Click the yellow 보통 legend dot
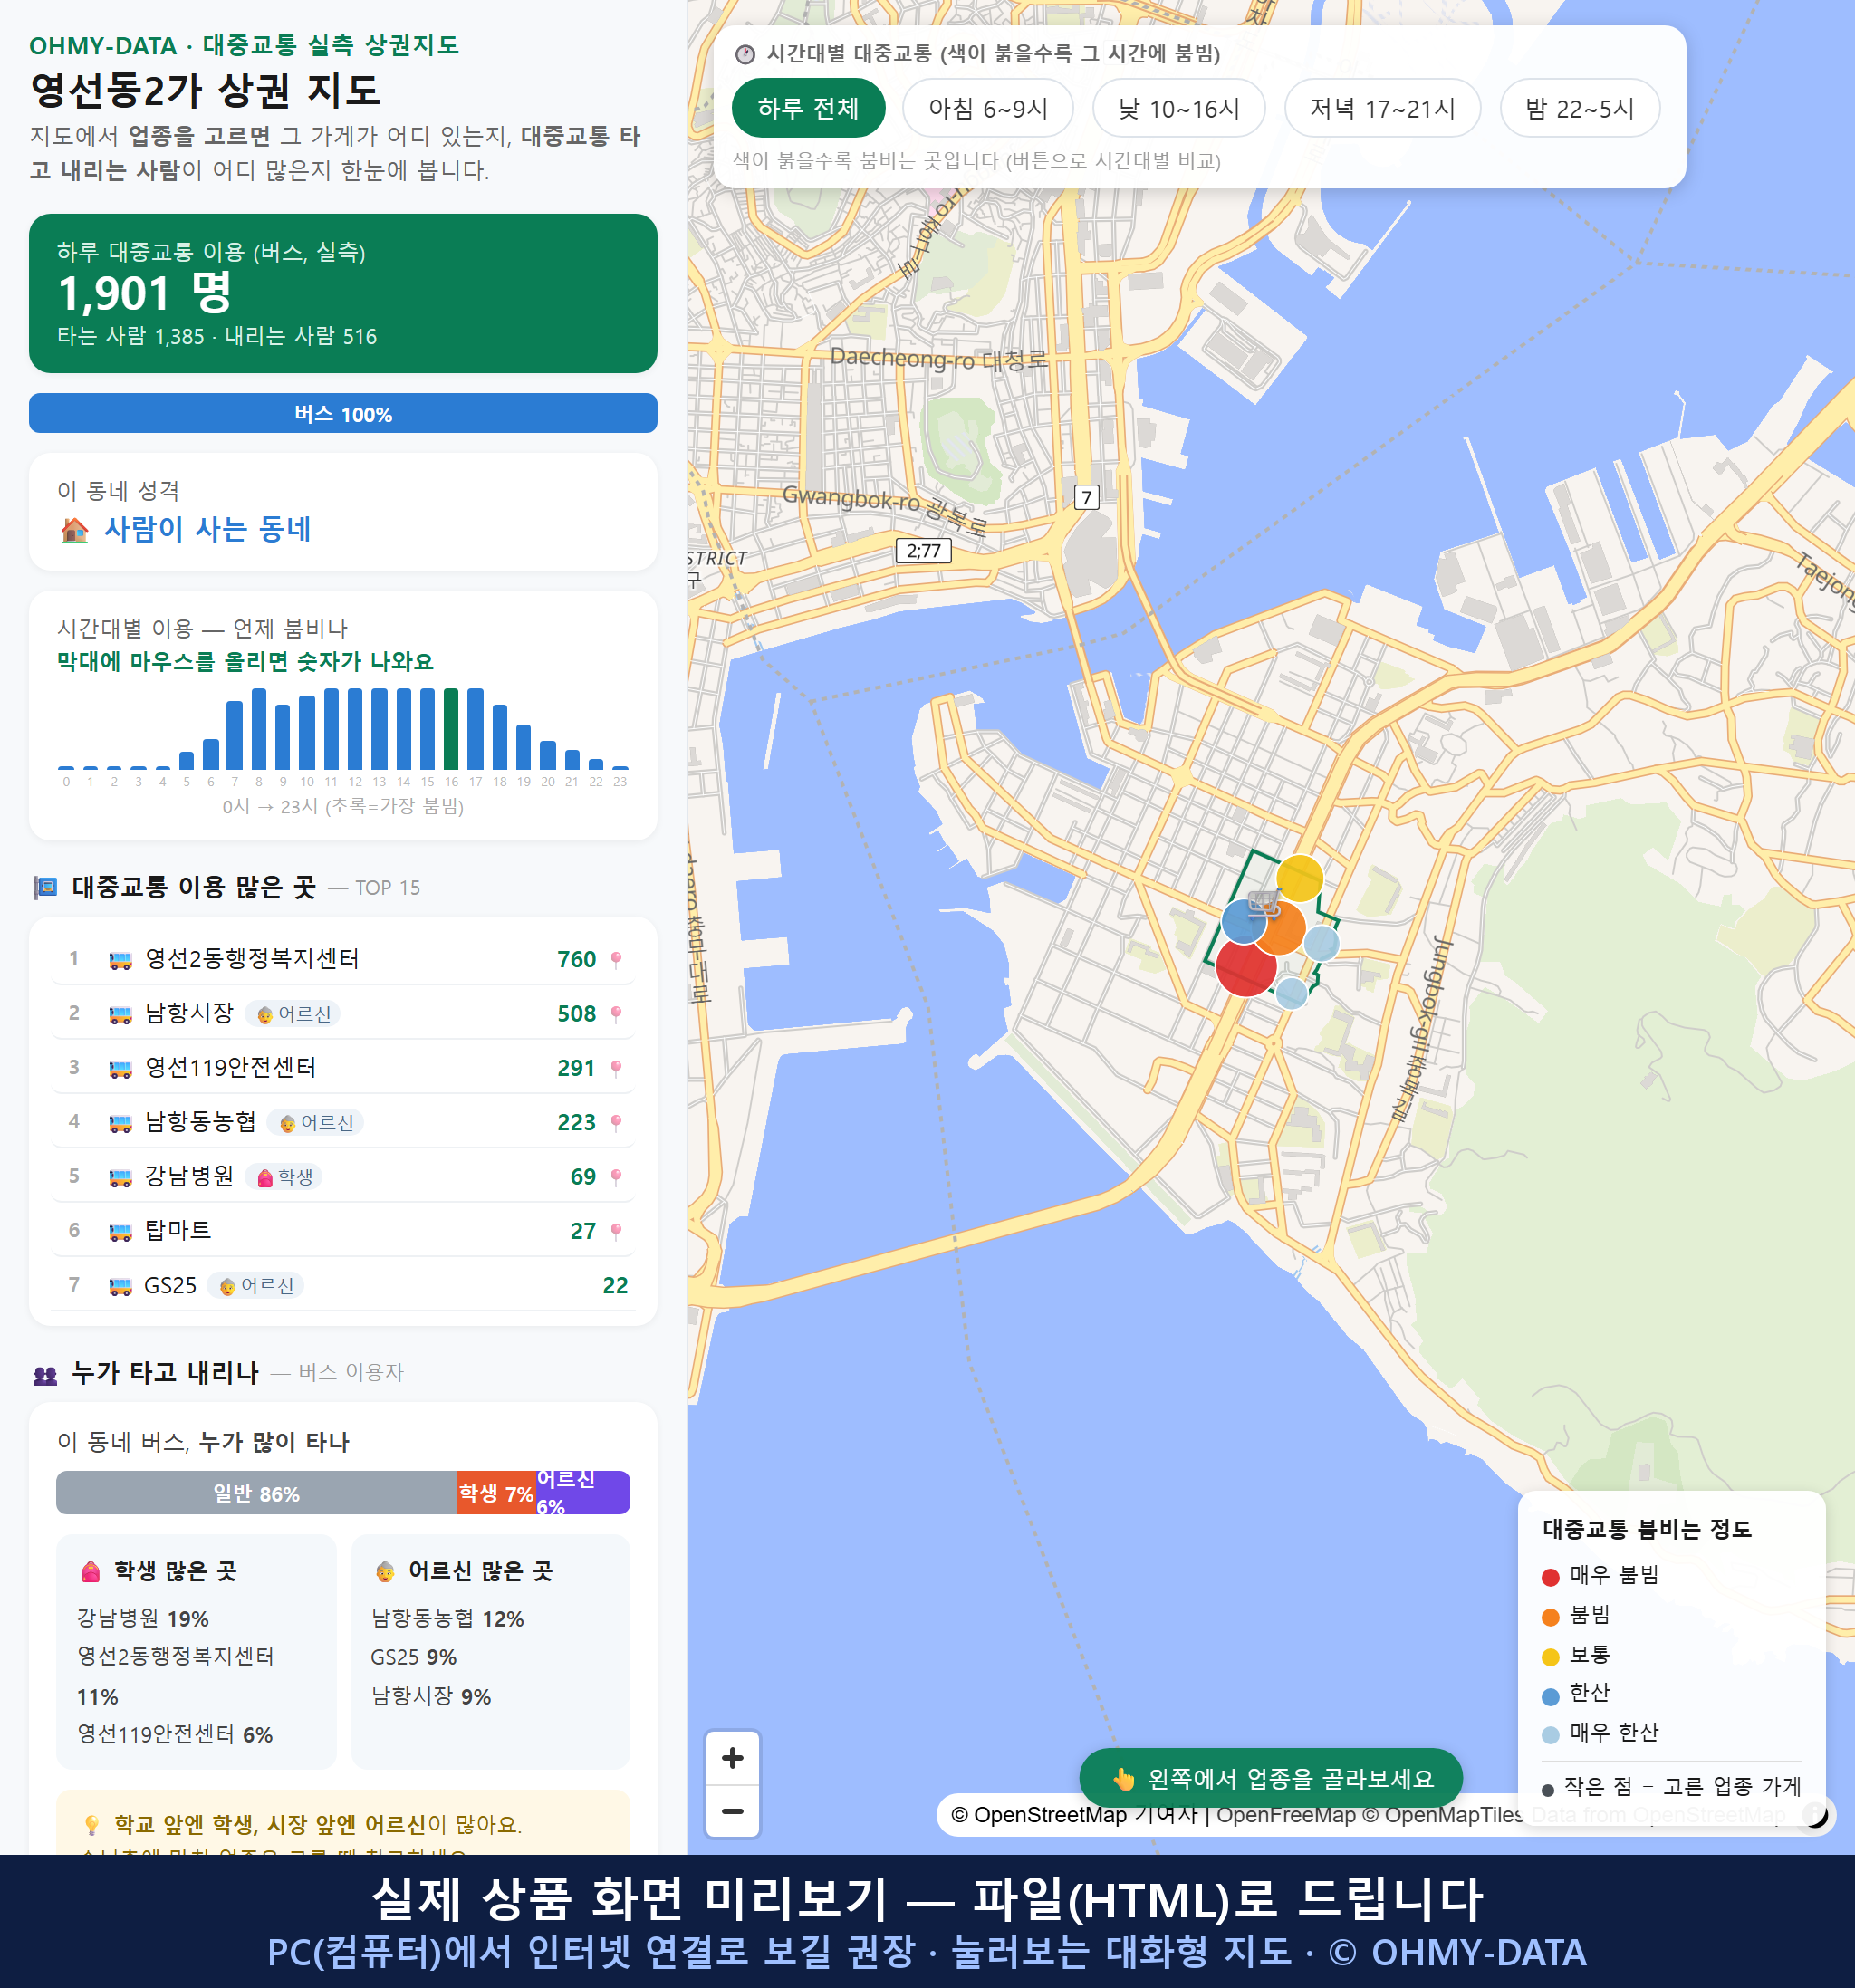Screen dimensions: 1855x1988 [1550, 1657]
